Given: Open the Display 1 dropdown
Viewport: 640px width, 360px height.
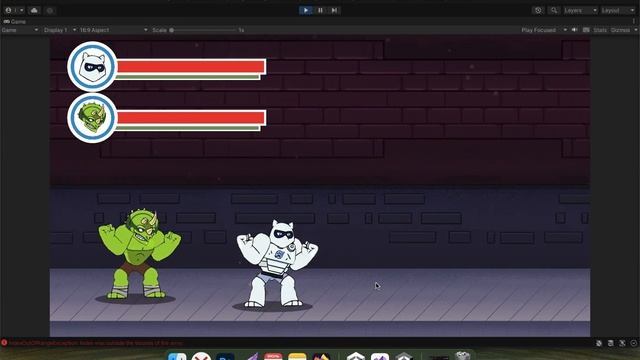Looking at the screenshot, I should (x=60, y=30).
